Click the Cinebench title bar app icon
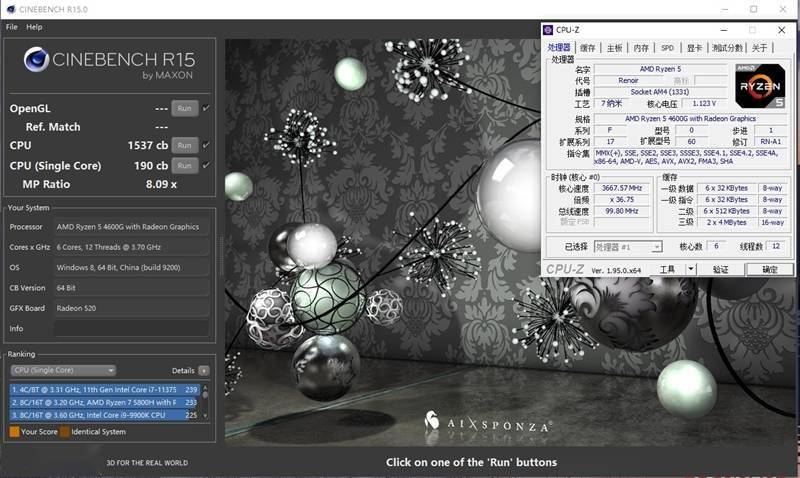Image resolution: width=800 pixels, height=478 pixels. click(11, 9)
